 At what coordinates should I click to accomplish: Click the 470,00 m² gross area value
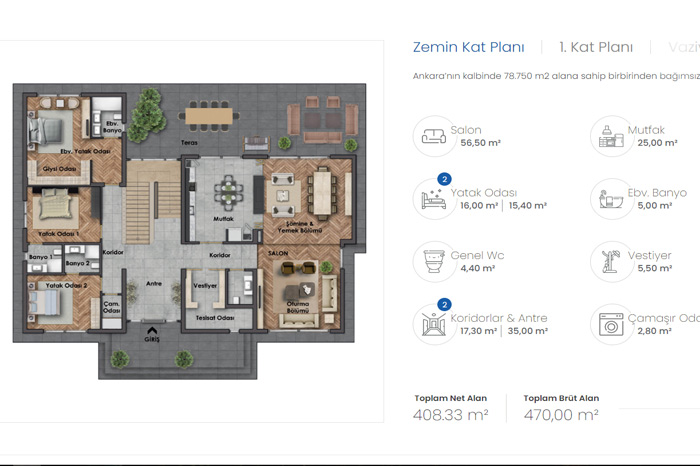561,415
